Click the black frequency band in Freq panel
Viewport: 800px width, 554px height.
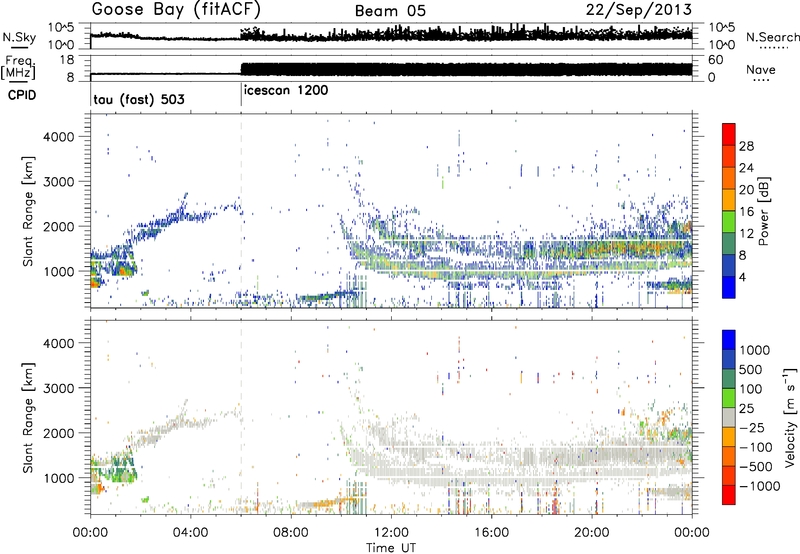[x=466, y=69]
